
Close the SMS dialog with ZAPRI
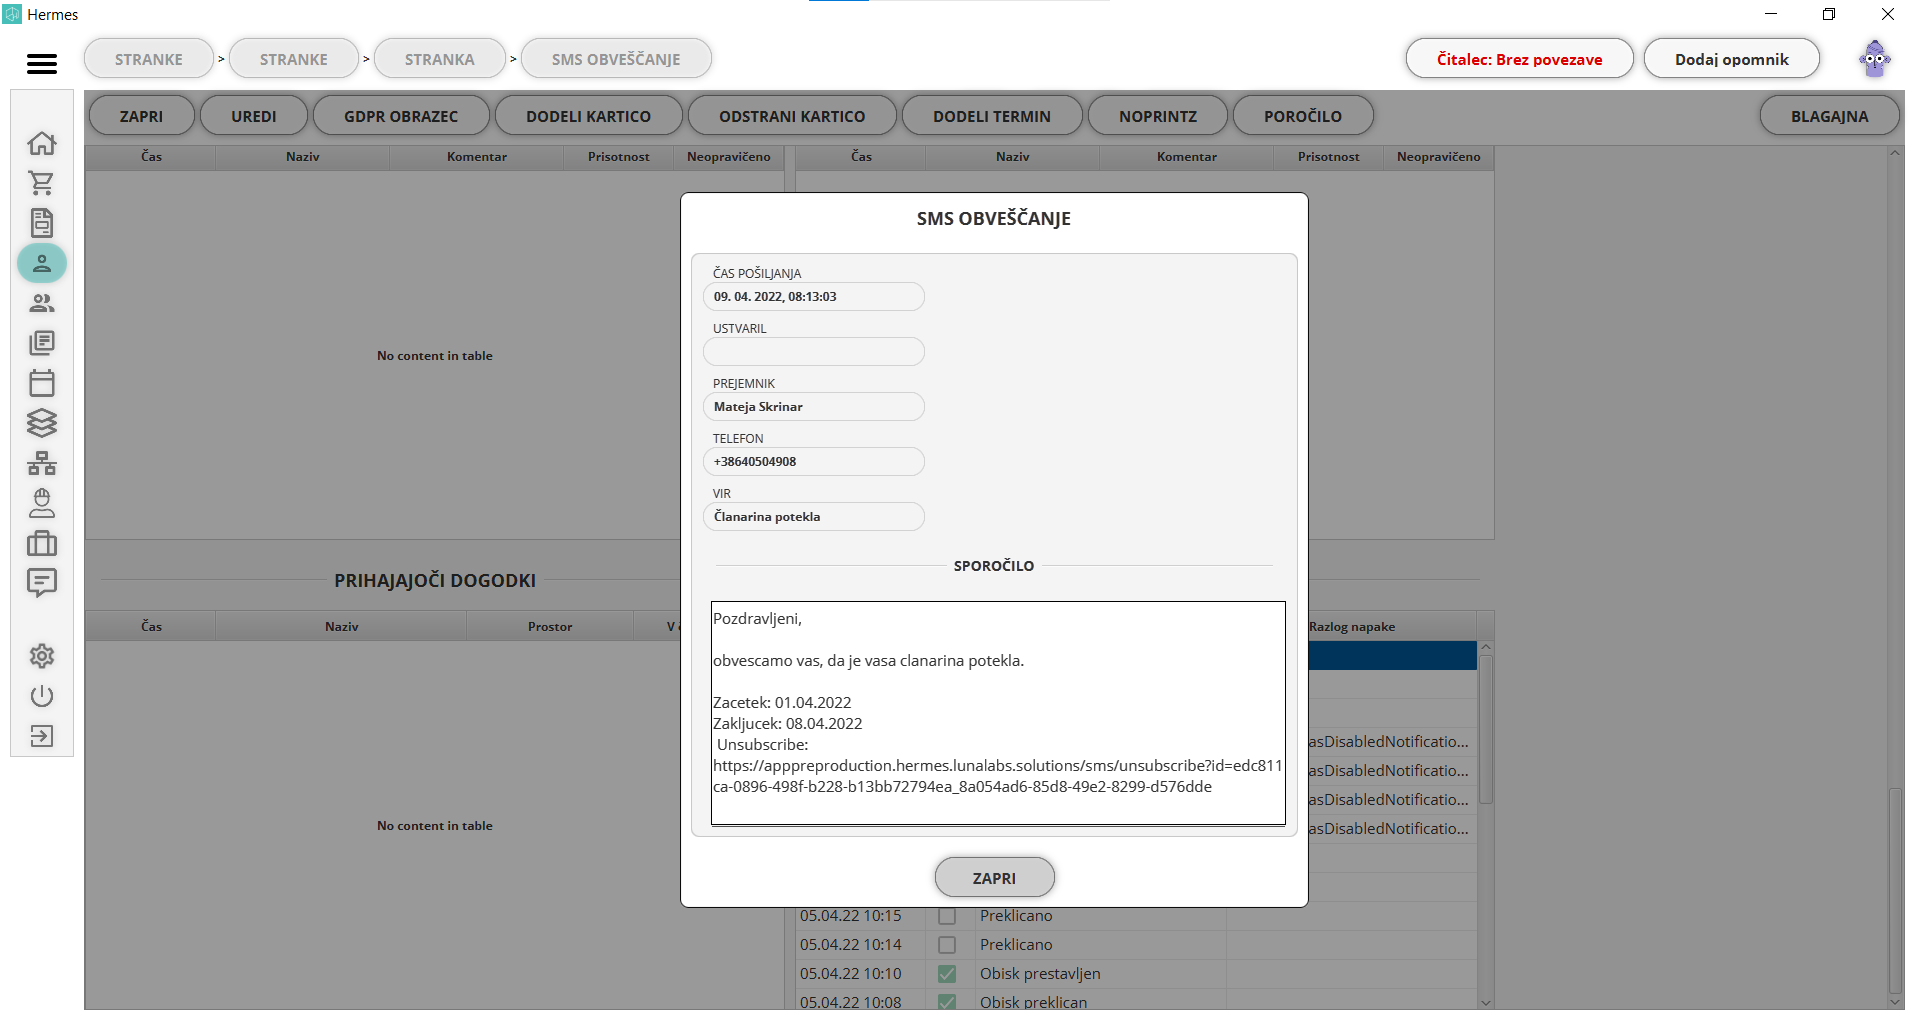click(x=994, y=878)
